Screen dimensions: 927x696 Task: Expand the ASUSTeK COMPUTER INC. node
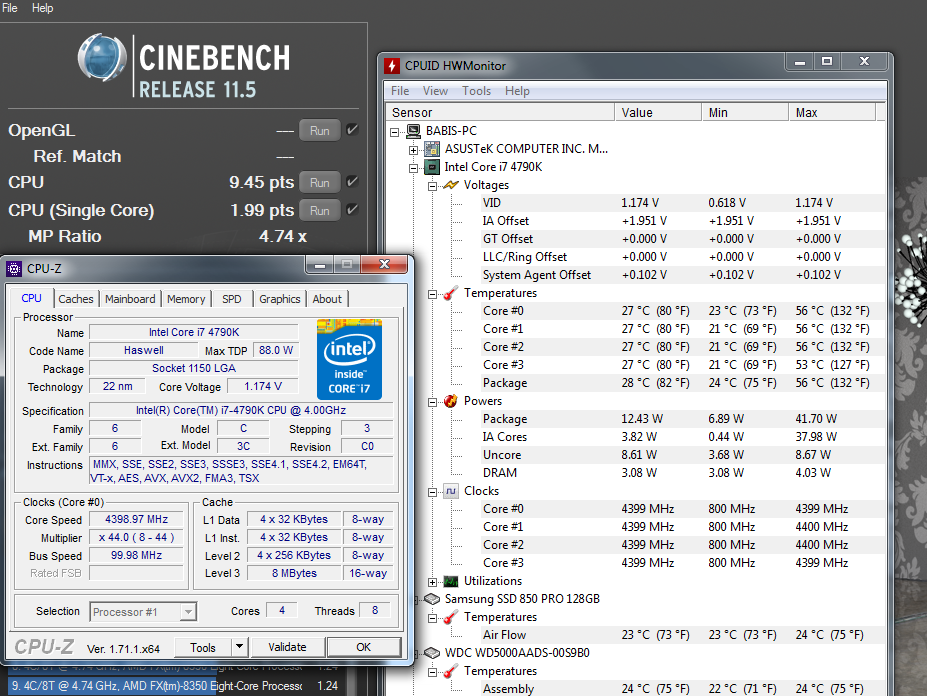tap(414, 150)
